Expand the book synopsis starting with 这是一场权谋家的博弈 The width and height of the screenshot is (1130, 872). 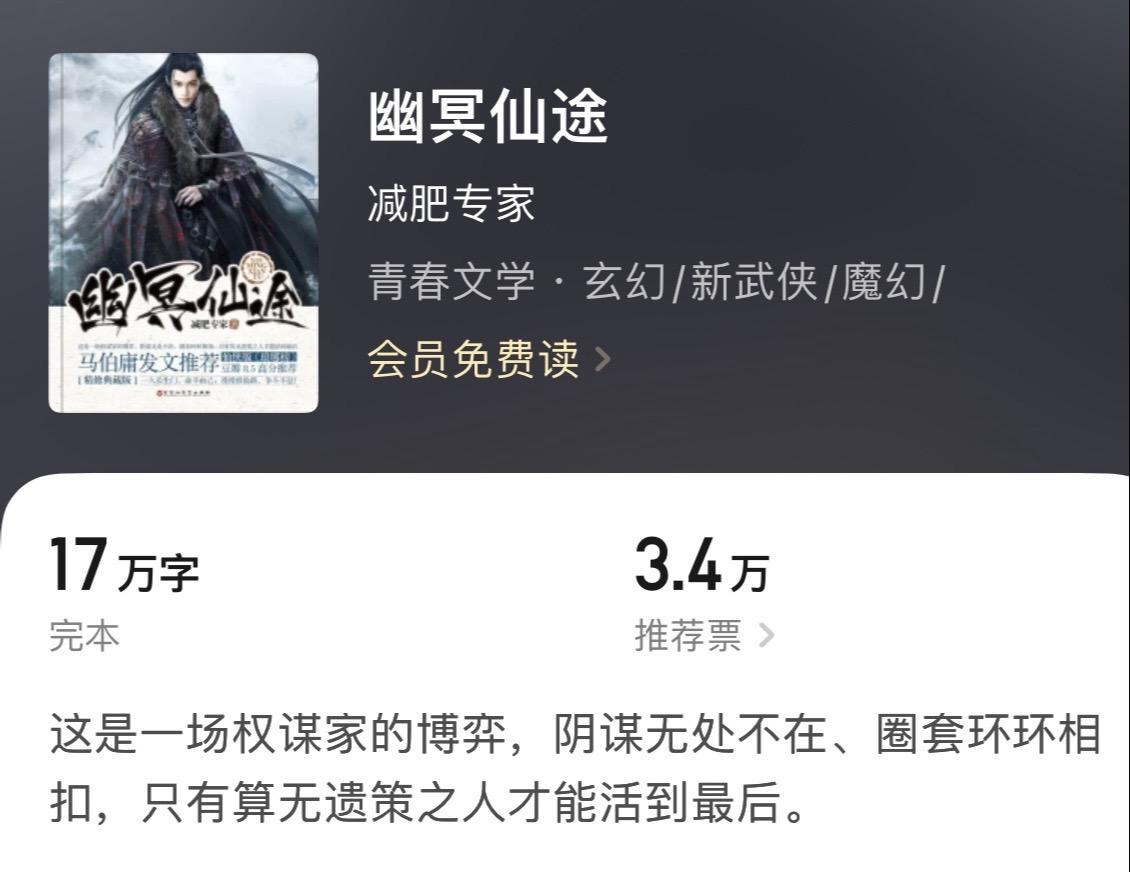tap(575, 768)
